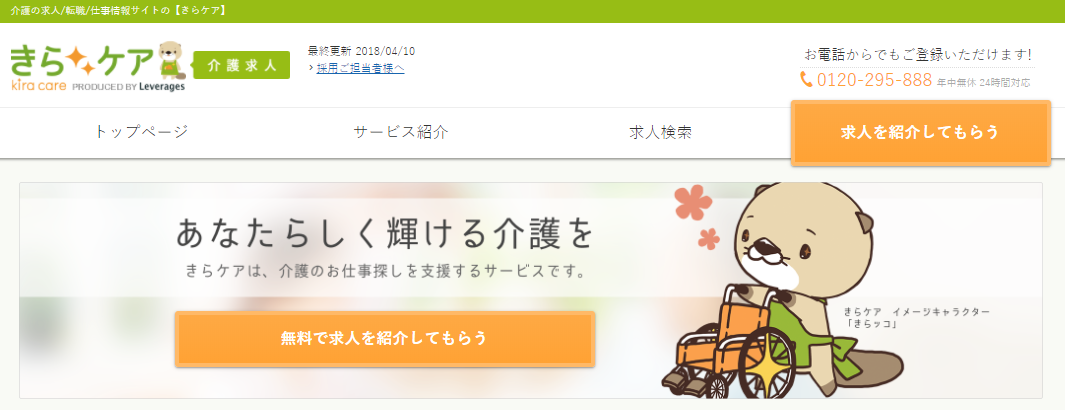1065x410 pixels.
Task: Click the orange phone icon
Action: point(806,80)
